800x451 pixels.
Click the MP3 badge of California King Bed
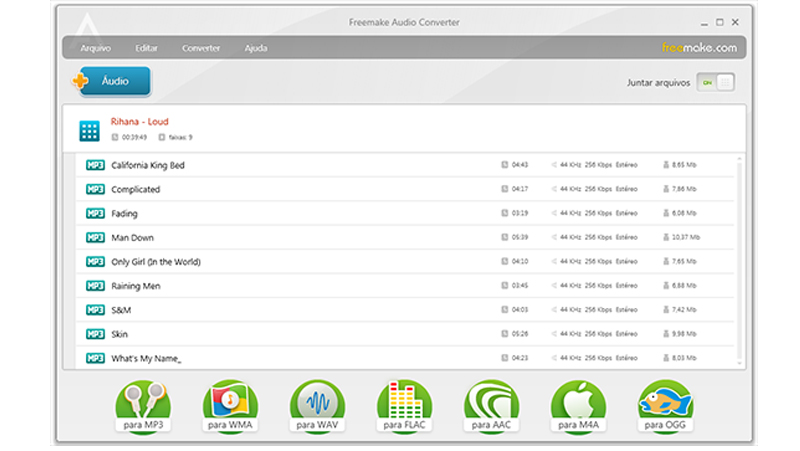[x=95, y=165]
